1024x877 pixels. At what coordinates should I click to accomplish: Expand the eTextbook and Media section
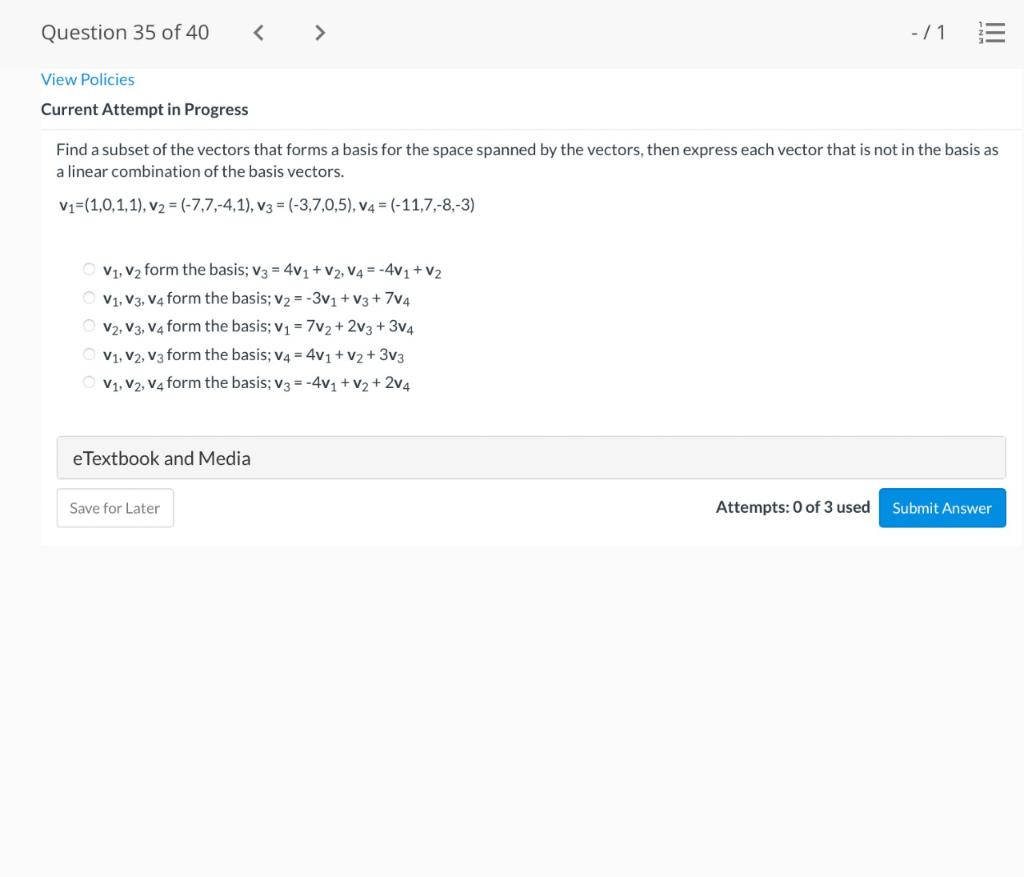tap(530, 457)
